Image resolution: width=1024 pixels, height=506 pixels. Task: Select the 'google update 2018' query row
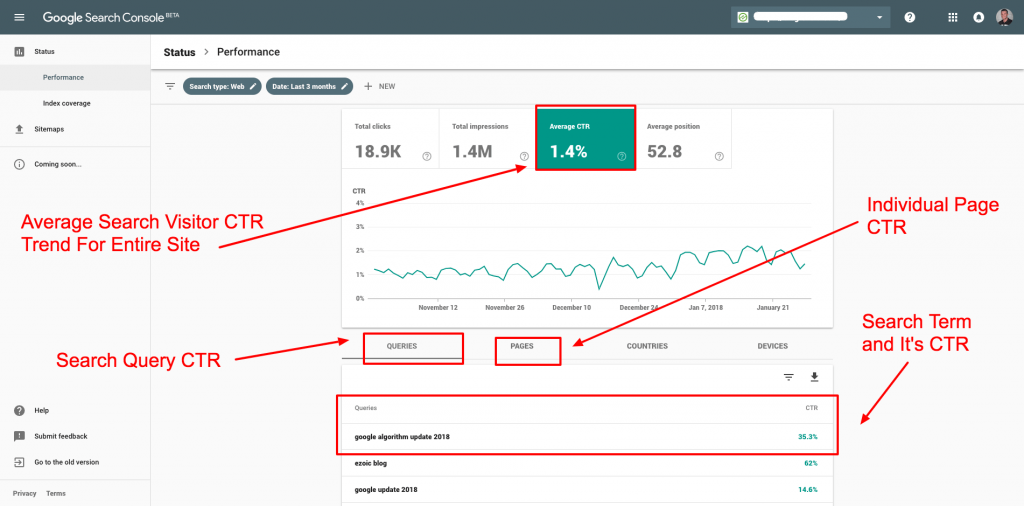[587, 489]
